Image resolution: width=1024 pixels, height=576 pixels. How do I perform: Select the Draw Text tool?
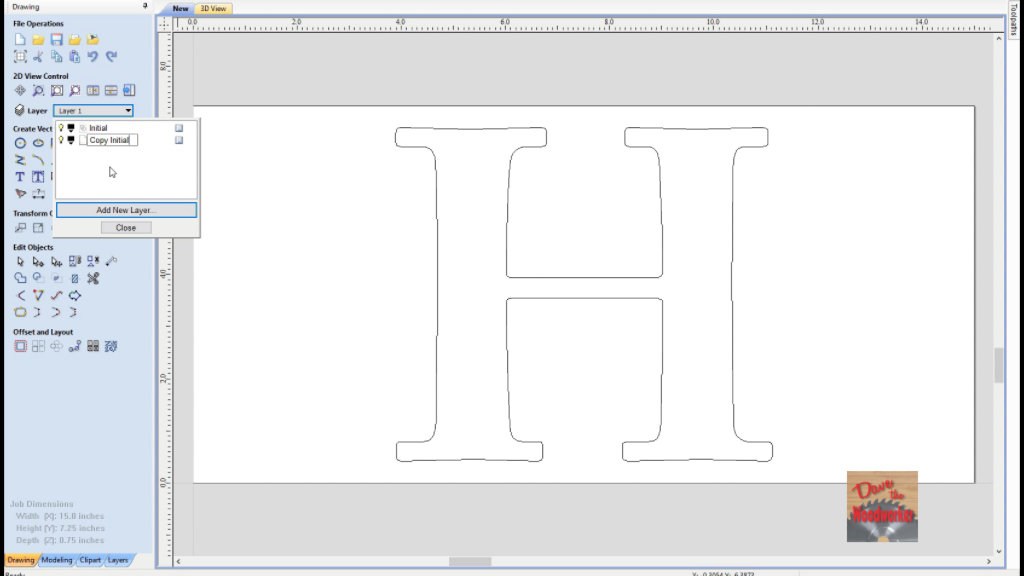20,177
